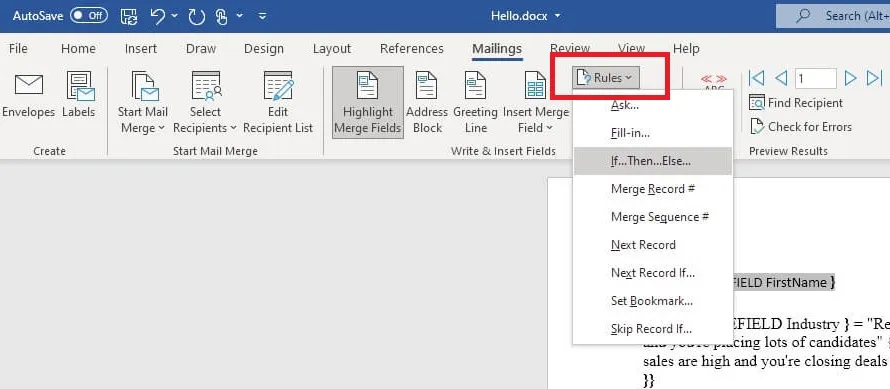890x389 pixels.
Task: Open Customize Quick Access Toolbar dropdown
Action: coord(262,16)
